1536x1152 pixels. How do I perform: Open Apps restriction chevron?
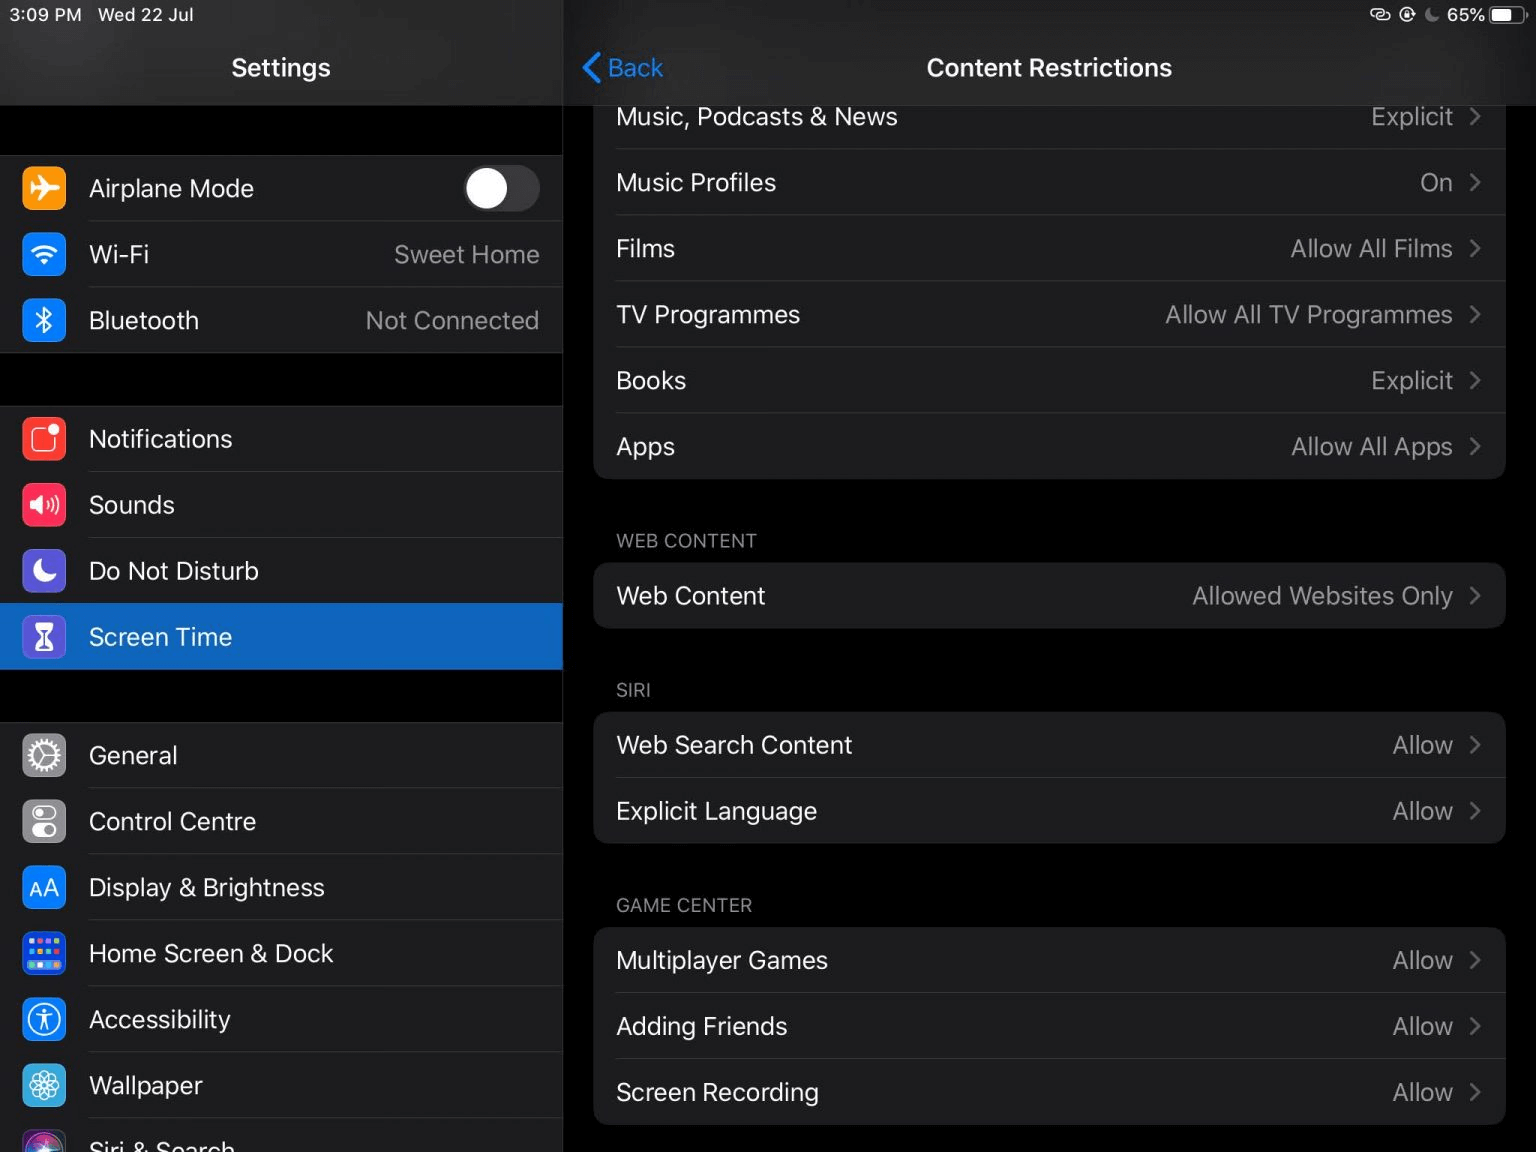[x=1475, y=446]
